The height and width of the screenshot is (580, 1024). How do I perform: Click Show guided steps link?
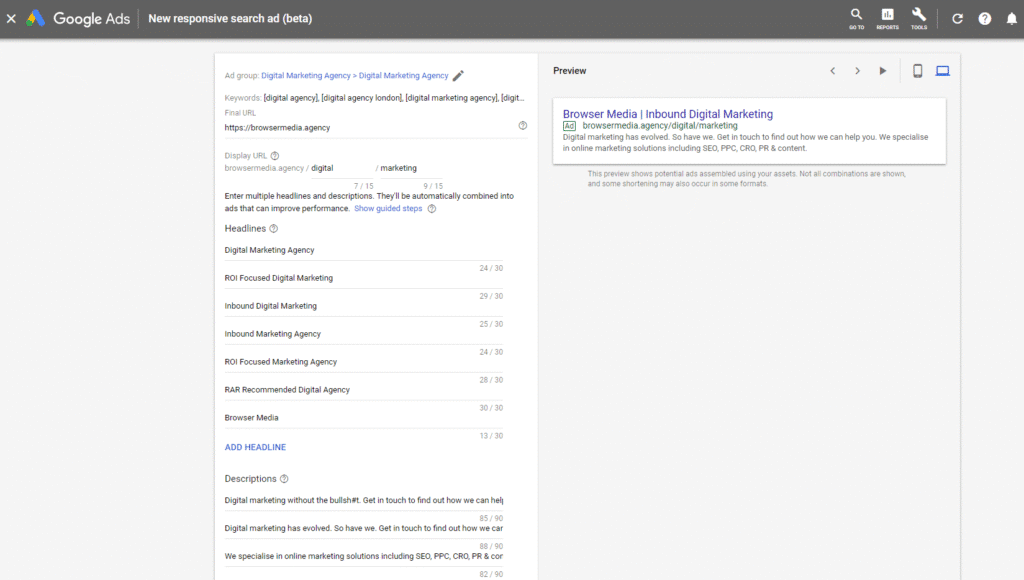point(388,209)
